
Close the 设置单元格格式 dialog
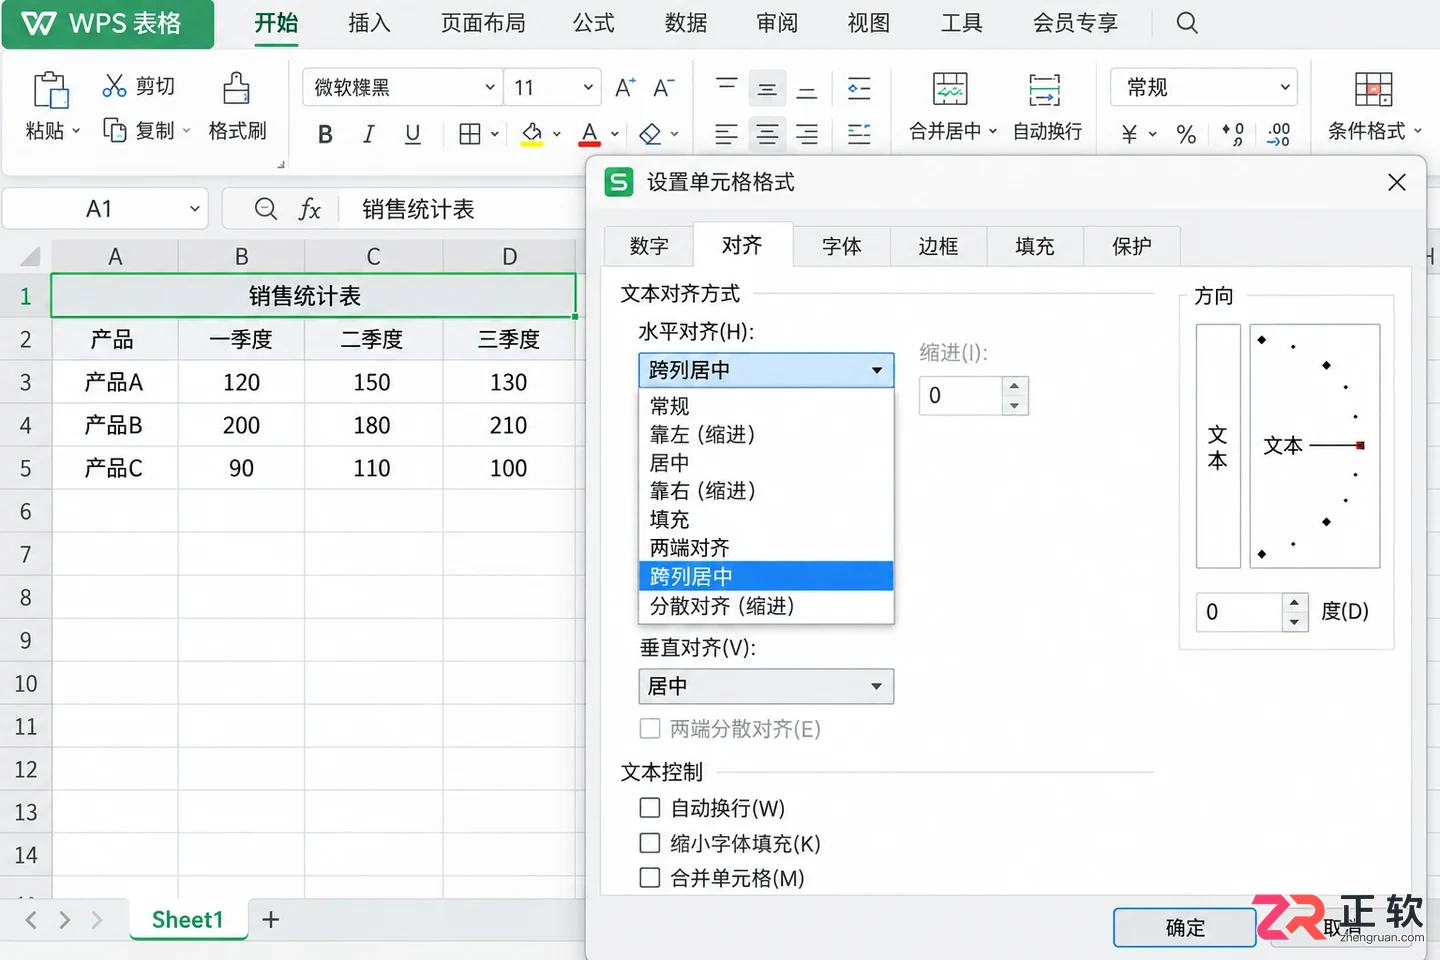pos(1397,182)
